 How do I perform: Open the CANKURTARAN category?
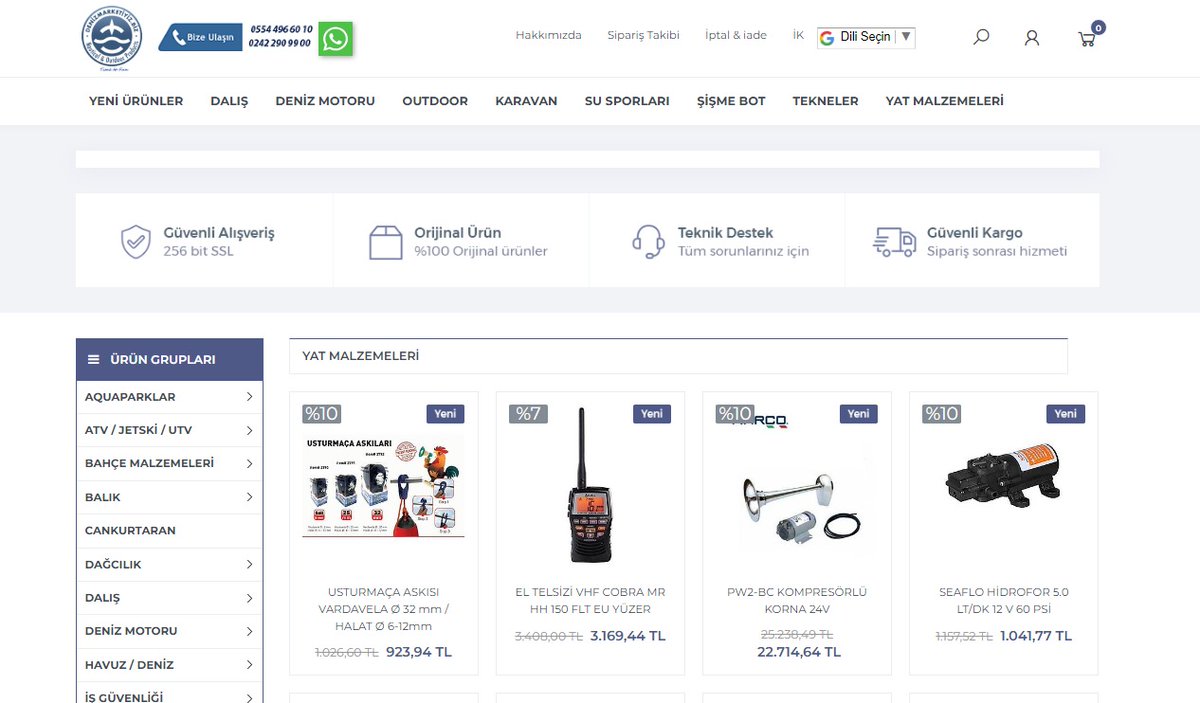(x=130, y=531)
